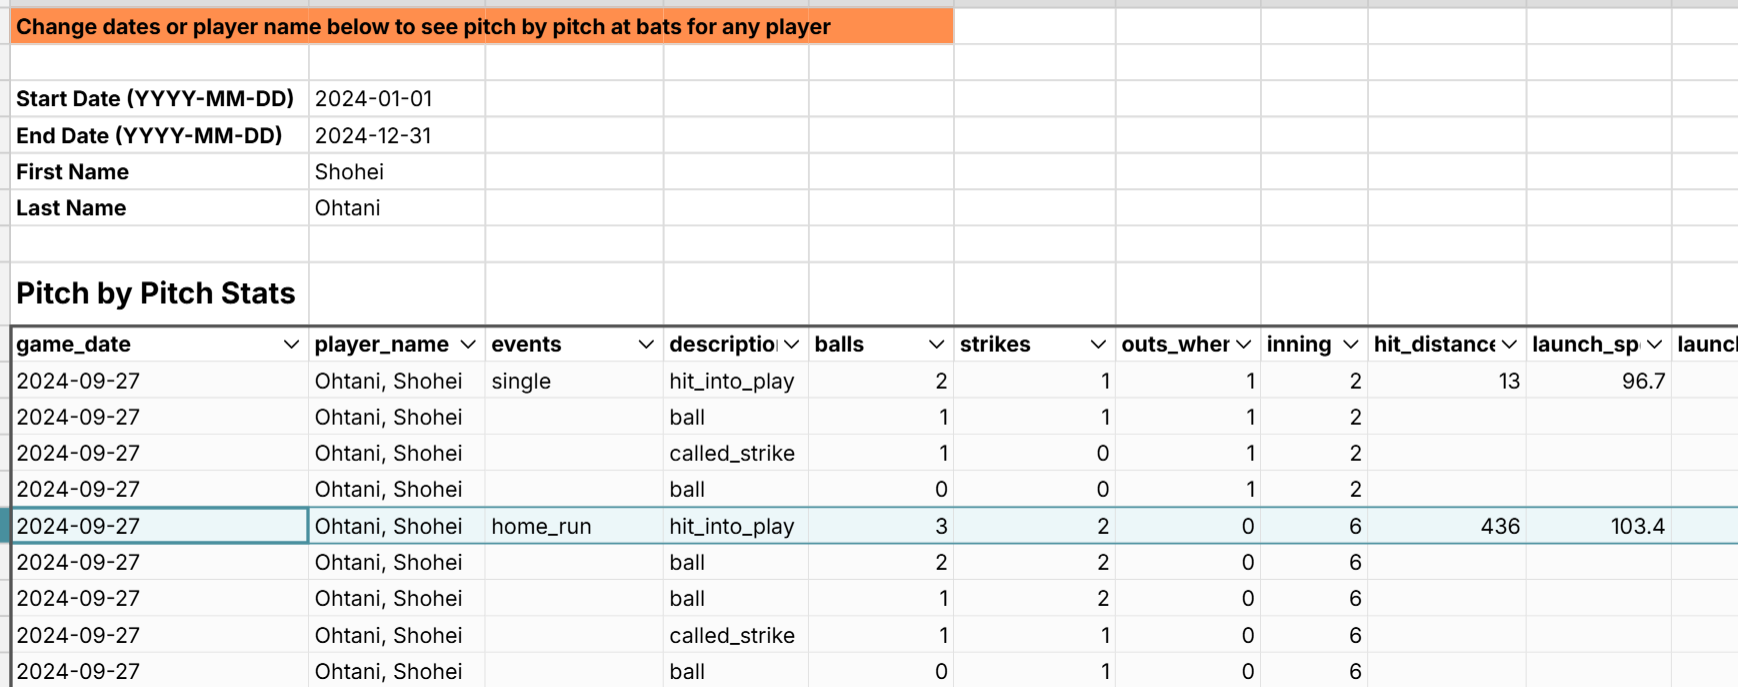This screenshot has height=687, width=1738.
Task: Expand the events column filter arrow
Action: 646,345
